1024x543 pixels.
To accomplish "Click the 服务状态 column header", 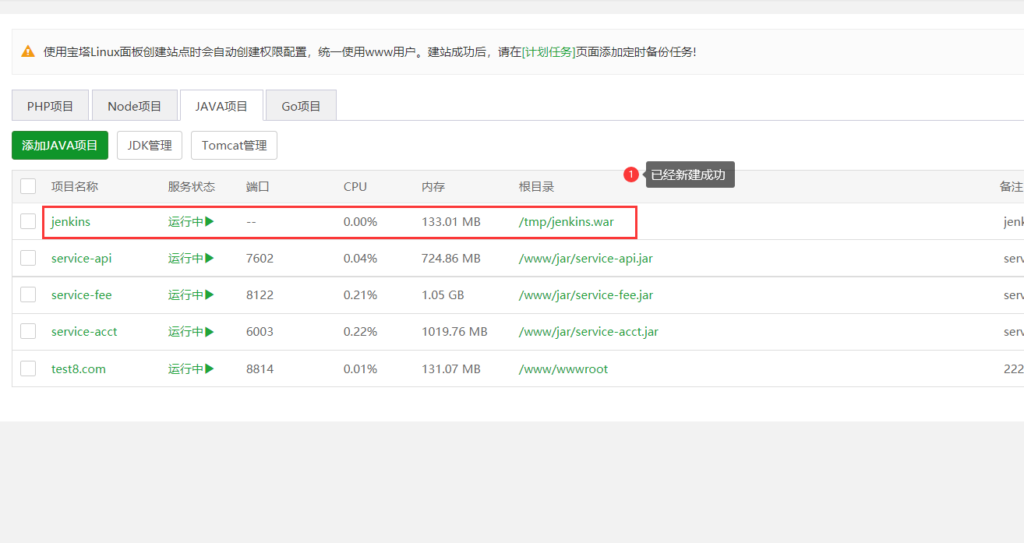I will tap(191, 186).
